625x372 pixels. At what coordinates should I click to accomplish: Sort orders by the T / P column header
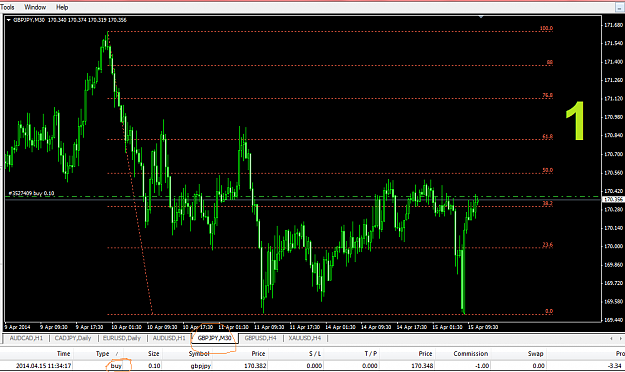click(x=371, y=354)
